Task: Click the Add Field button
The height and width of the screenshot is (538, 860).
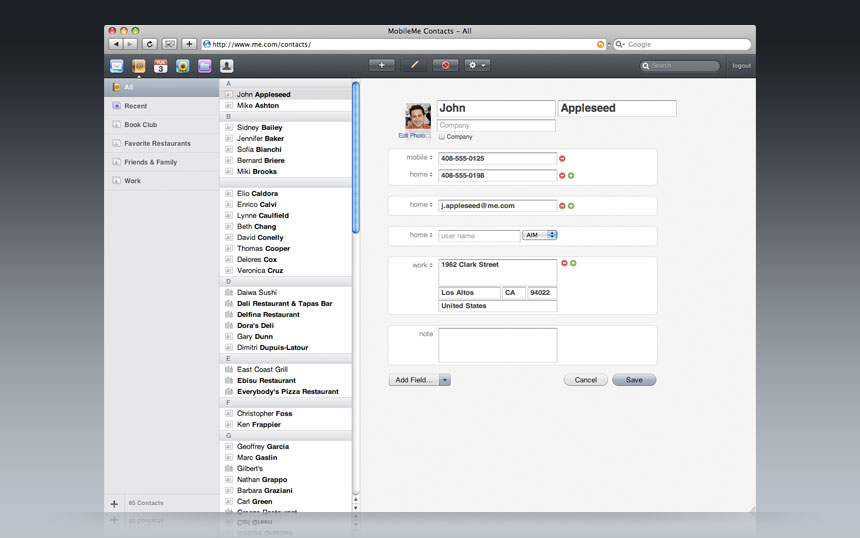Action: [414, 380]
